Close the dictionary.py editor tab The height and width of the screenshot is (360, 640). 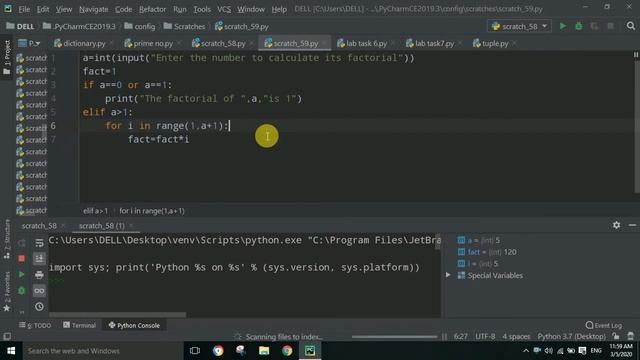point(111,43)
